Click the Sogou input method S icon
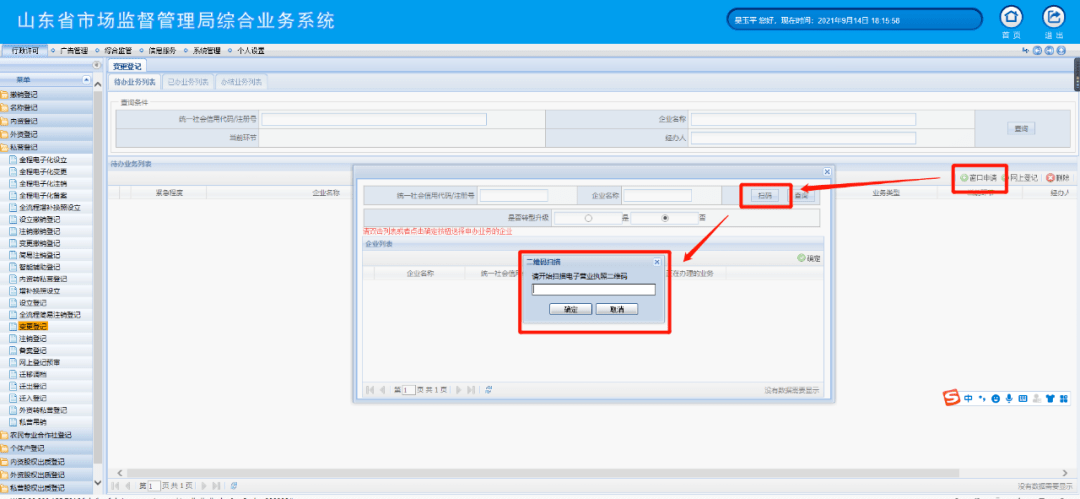The height and width of the screenshot is (499, 1080). click(952, 398)
